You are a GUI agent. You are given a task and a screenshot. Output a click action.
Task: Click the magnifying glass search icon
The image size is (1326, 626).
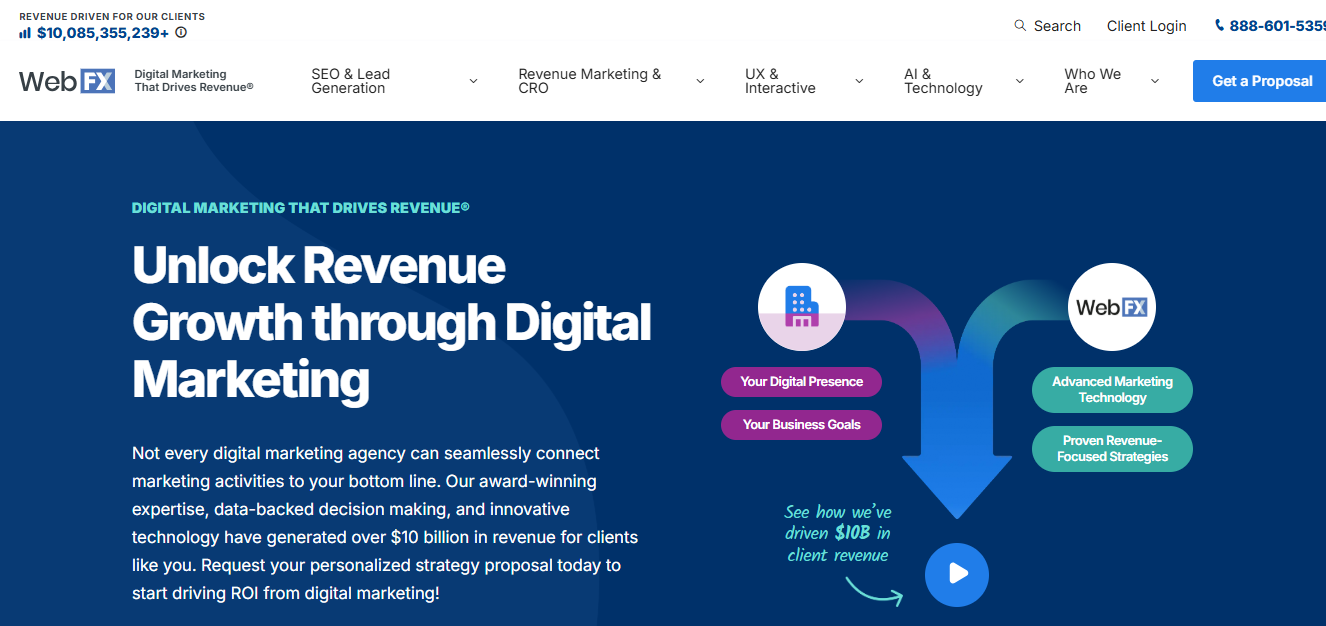pyautogui.click(x=1020, y=26)
